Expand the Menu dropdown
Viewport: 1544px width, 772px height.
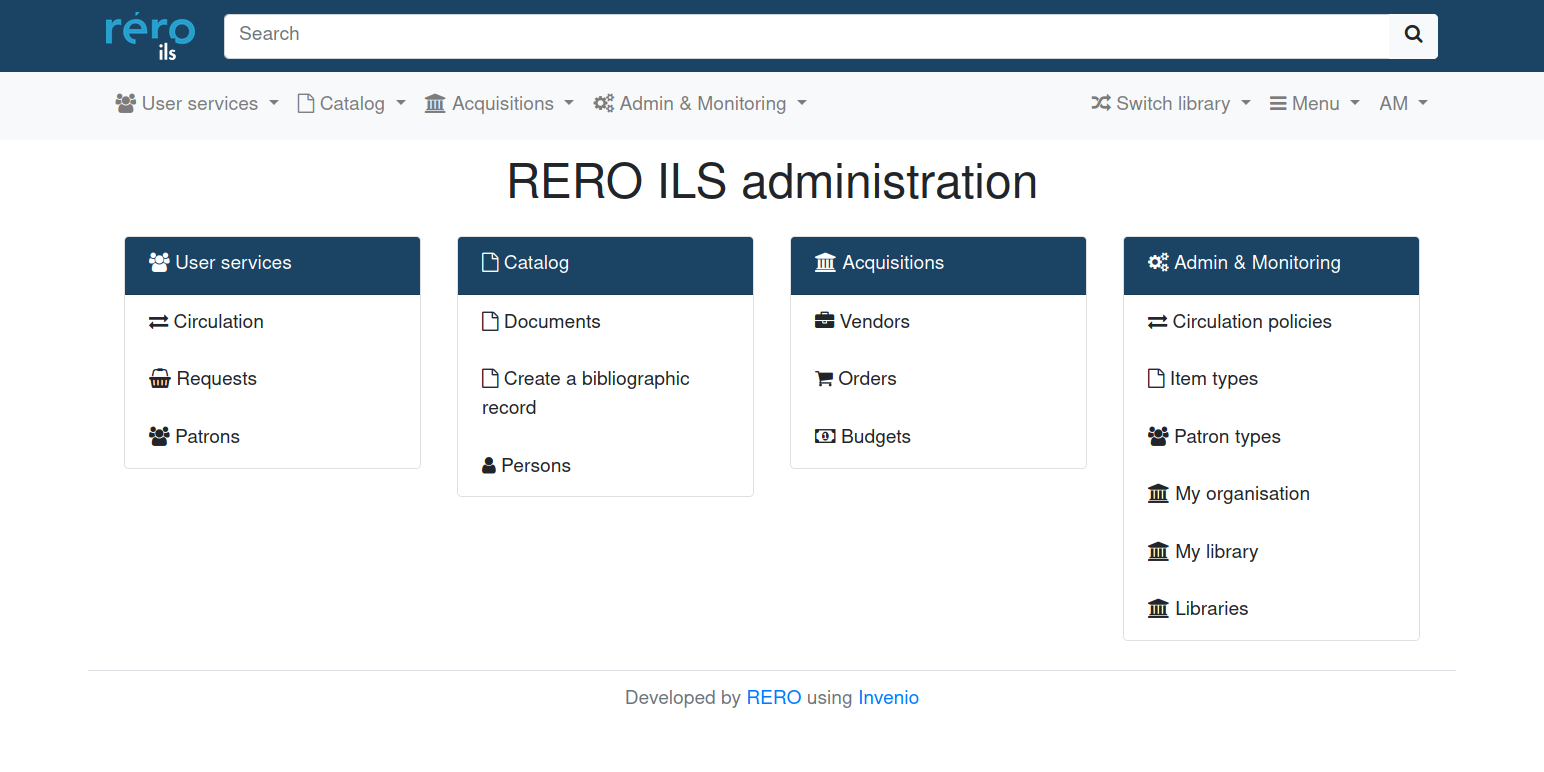(x=1313, y=103)
